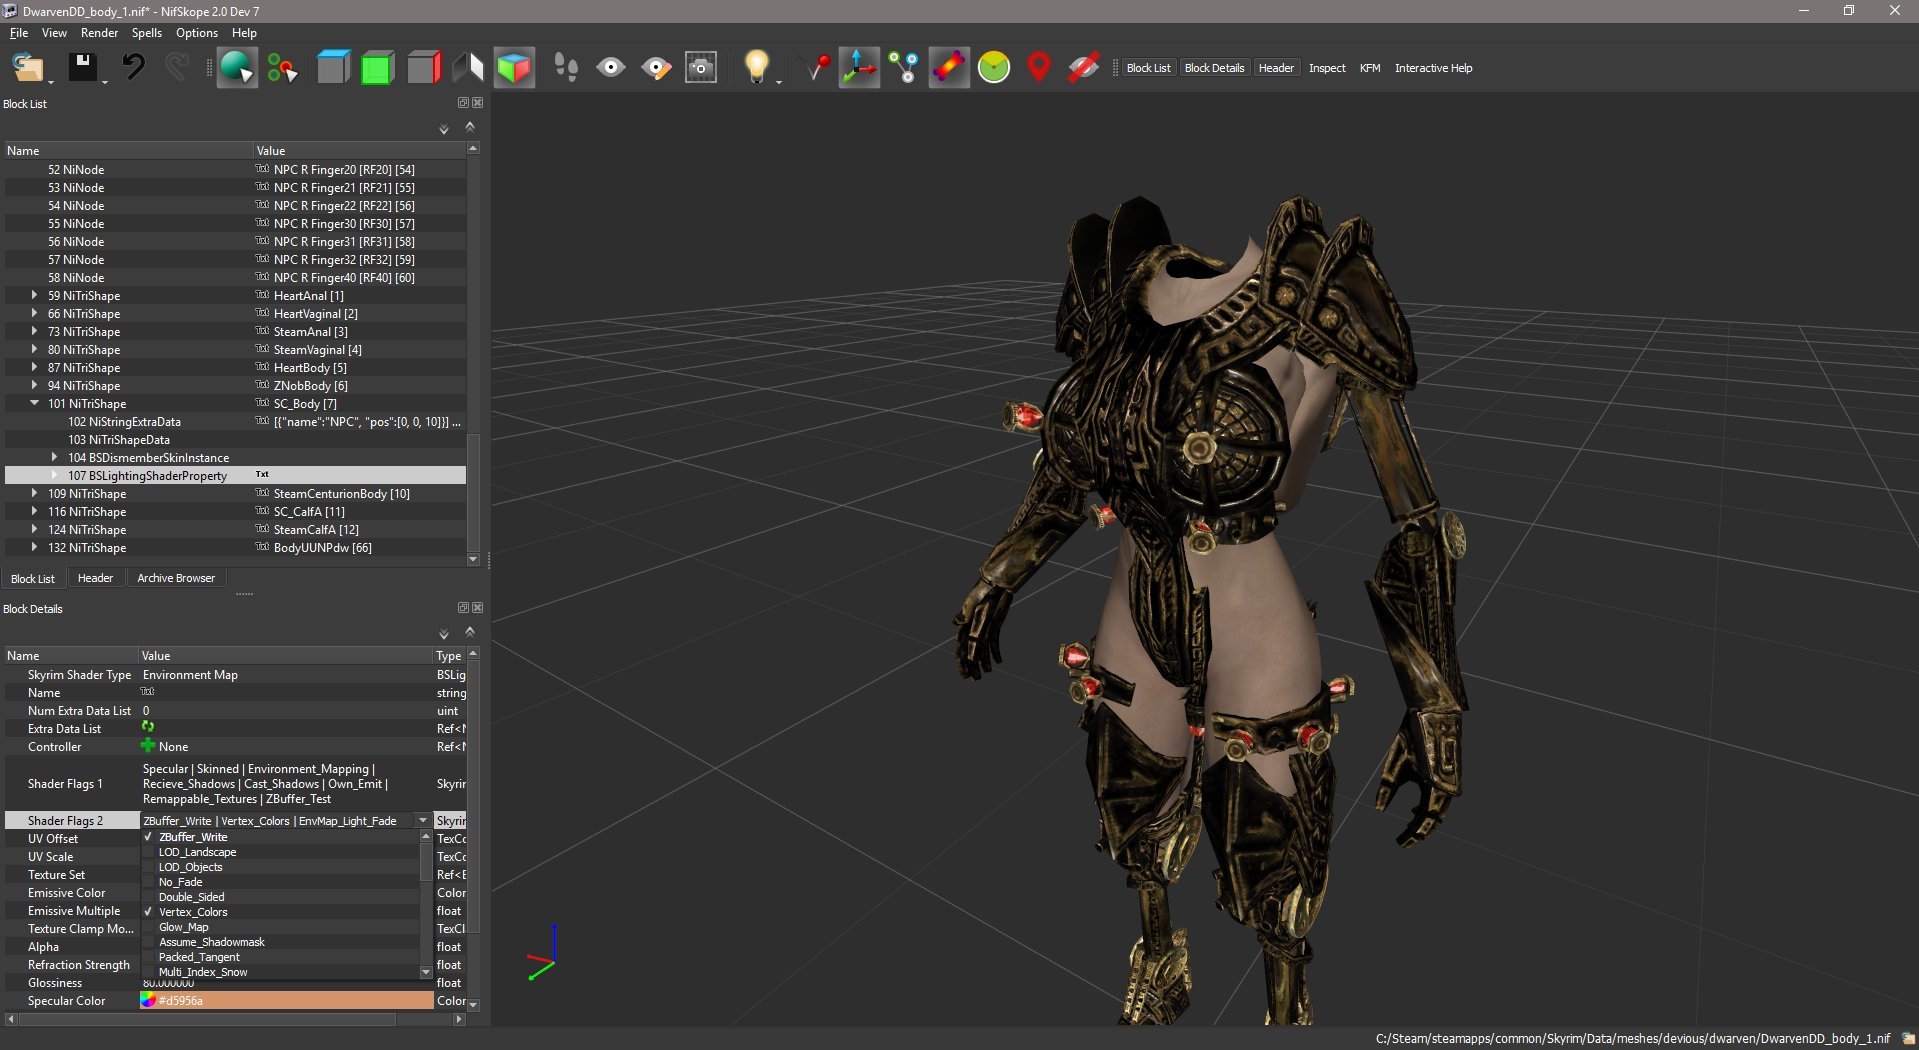This screenshot has height=1050, width=1919.
Task: Open the Spells menu
Action: pos(146,33)
